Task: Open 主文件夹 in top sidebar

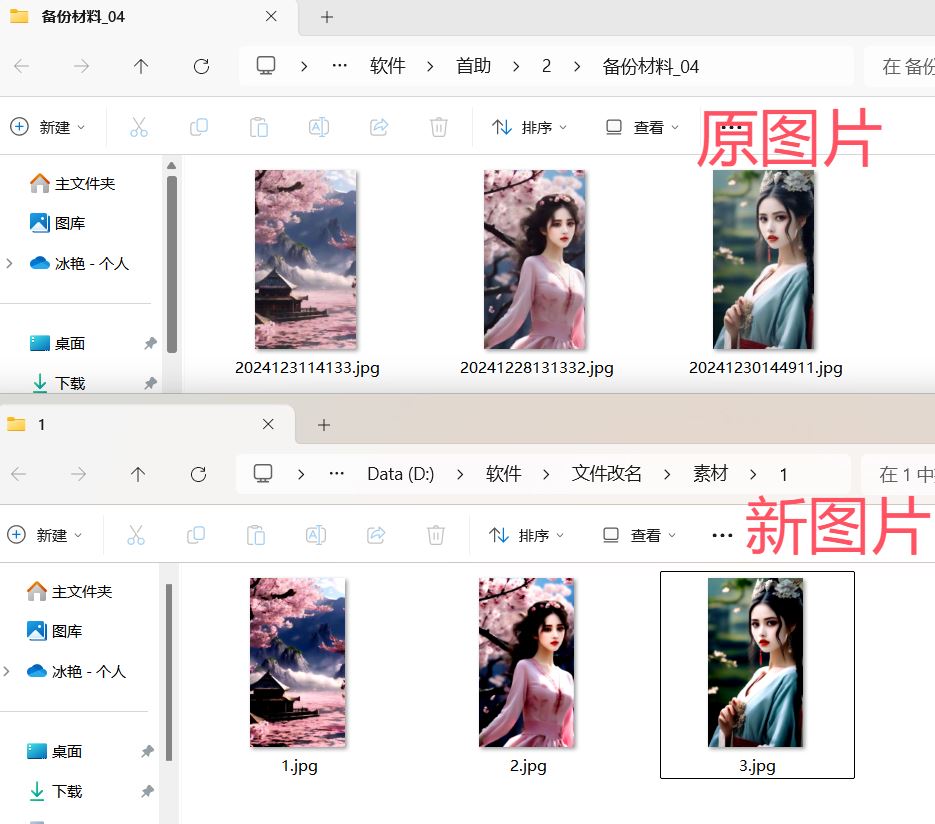Action: (73, 183)
